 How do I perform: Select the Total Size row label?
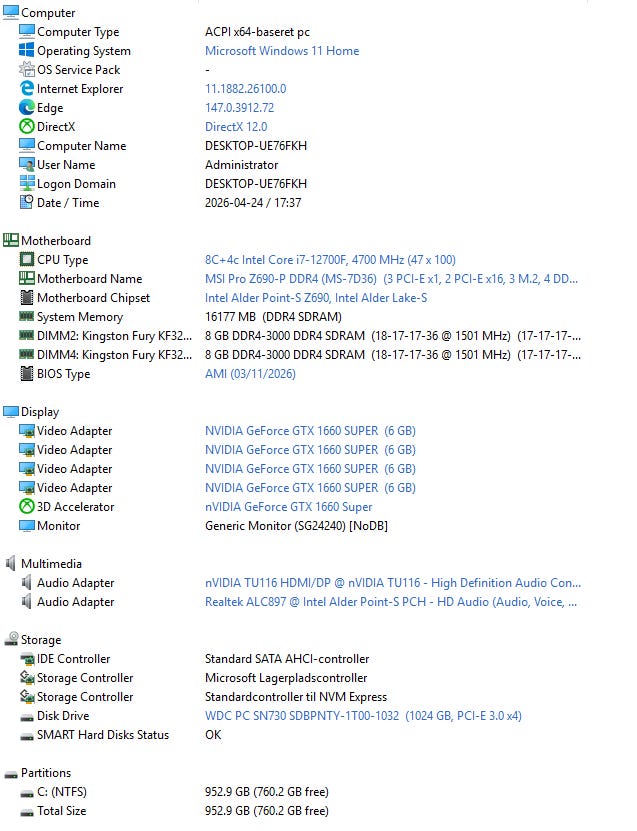coord(61,811)
